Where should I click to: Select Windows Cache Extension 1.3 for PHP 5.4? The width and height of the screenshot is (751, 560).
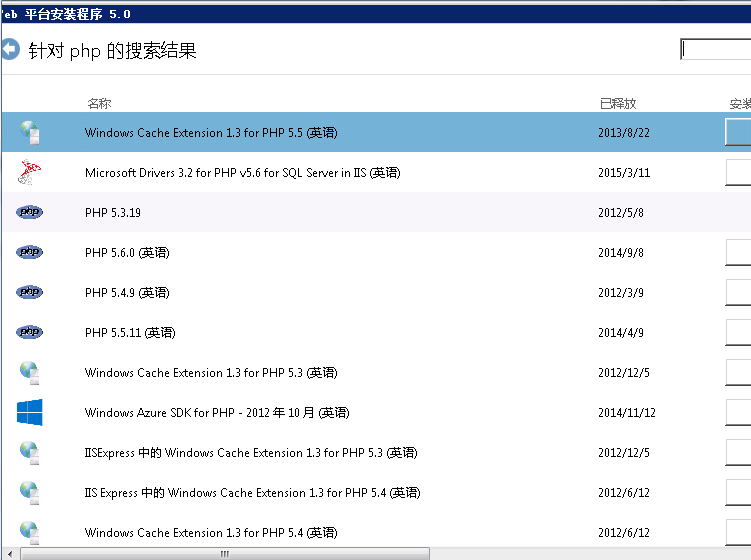click(x=211, y=533)
